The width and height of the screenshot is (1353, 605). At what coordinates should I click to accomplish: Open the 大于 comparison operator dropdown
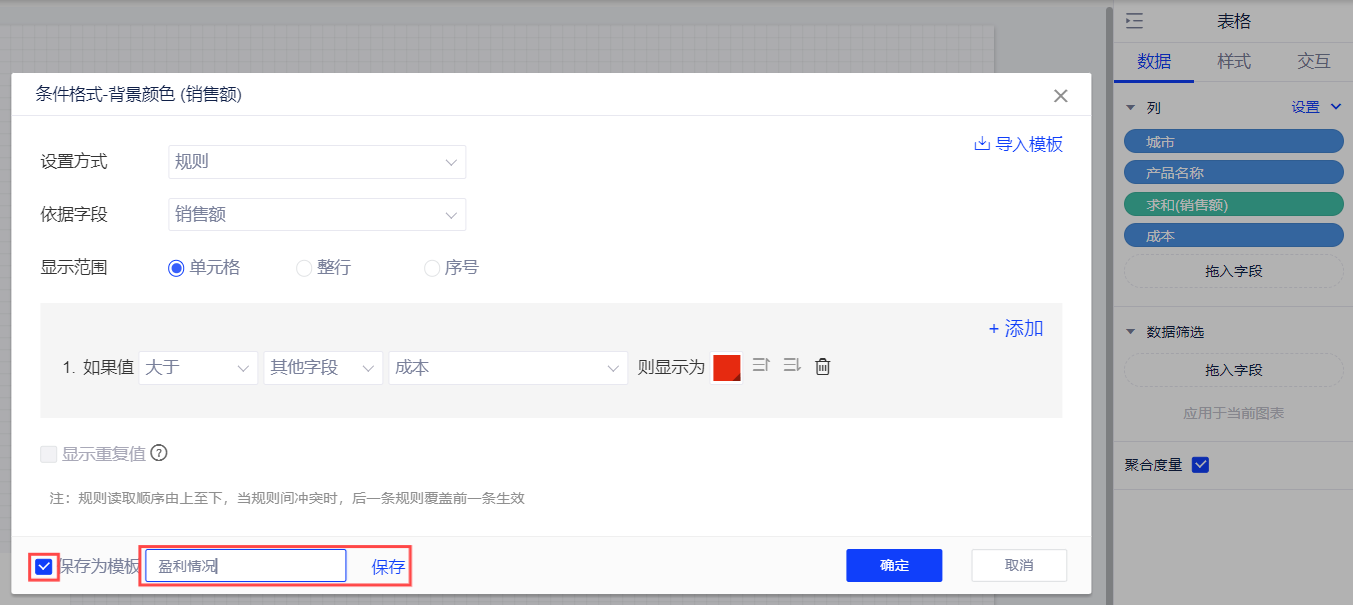(x=198, y=368)
